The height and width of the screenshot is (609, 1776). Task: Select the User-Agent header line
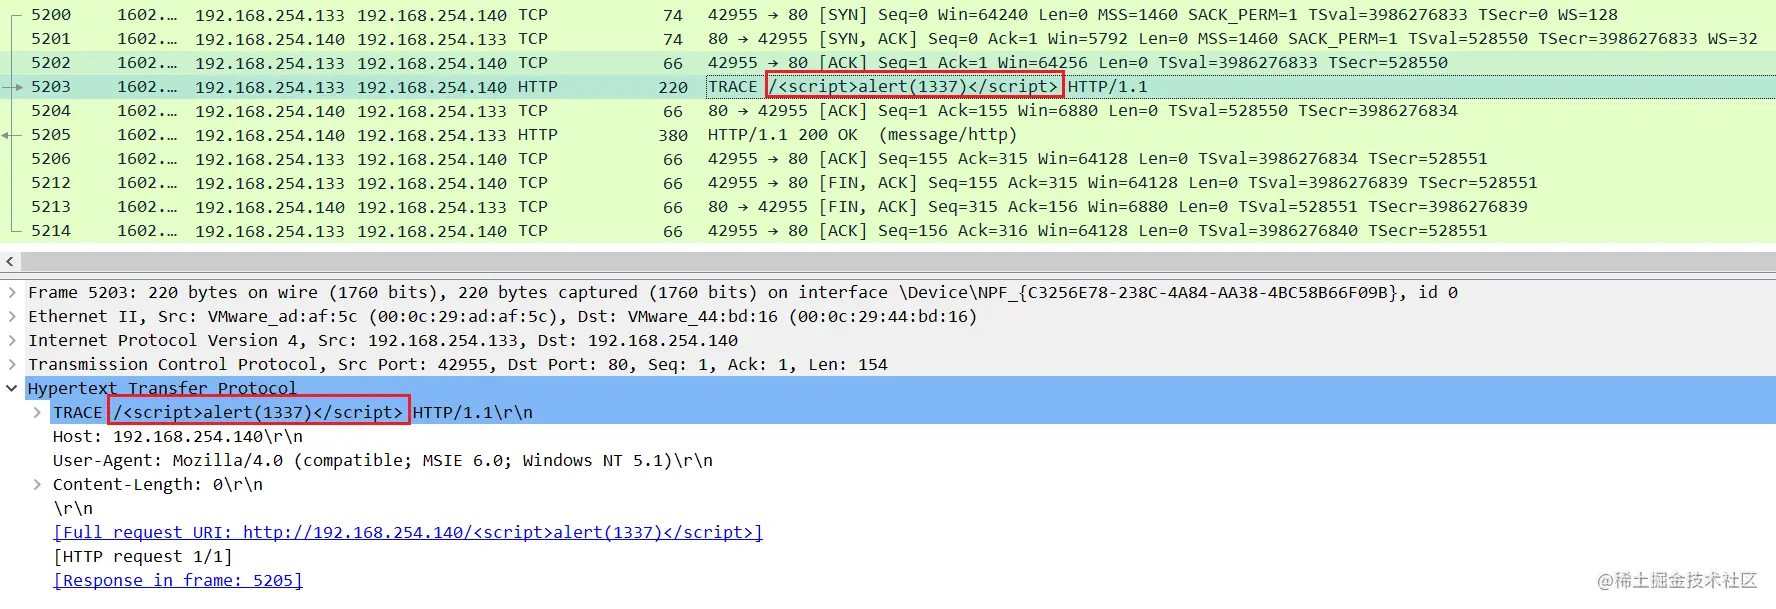click(383, 461)
